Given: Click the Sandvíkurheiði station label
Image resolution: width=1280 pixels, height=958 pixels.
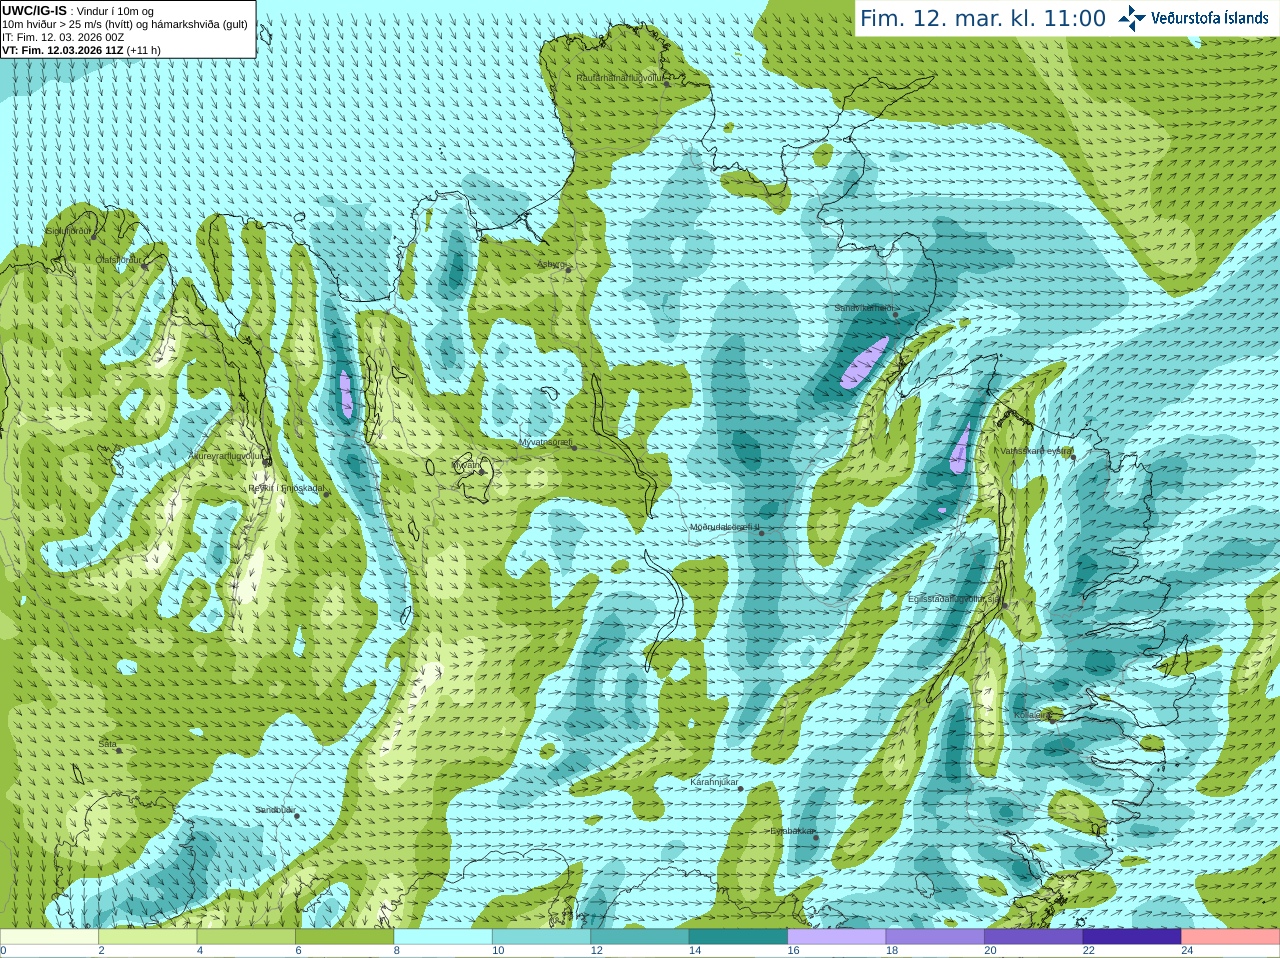Looking at the screenshot, I should (x=866, y=308).
